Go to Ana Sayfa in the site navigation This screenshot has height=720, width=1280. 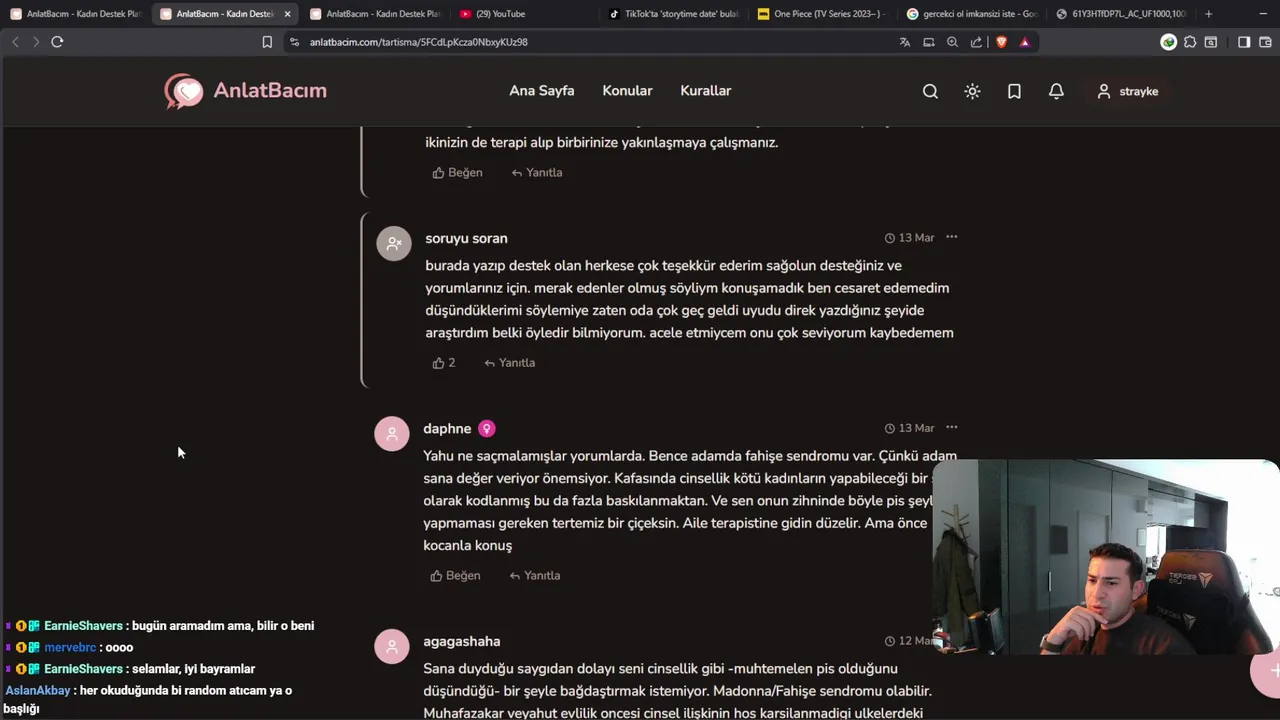point(542,91)
